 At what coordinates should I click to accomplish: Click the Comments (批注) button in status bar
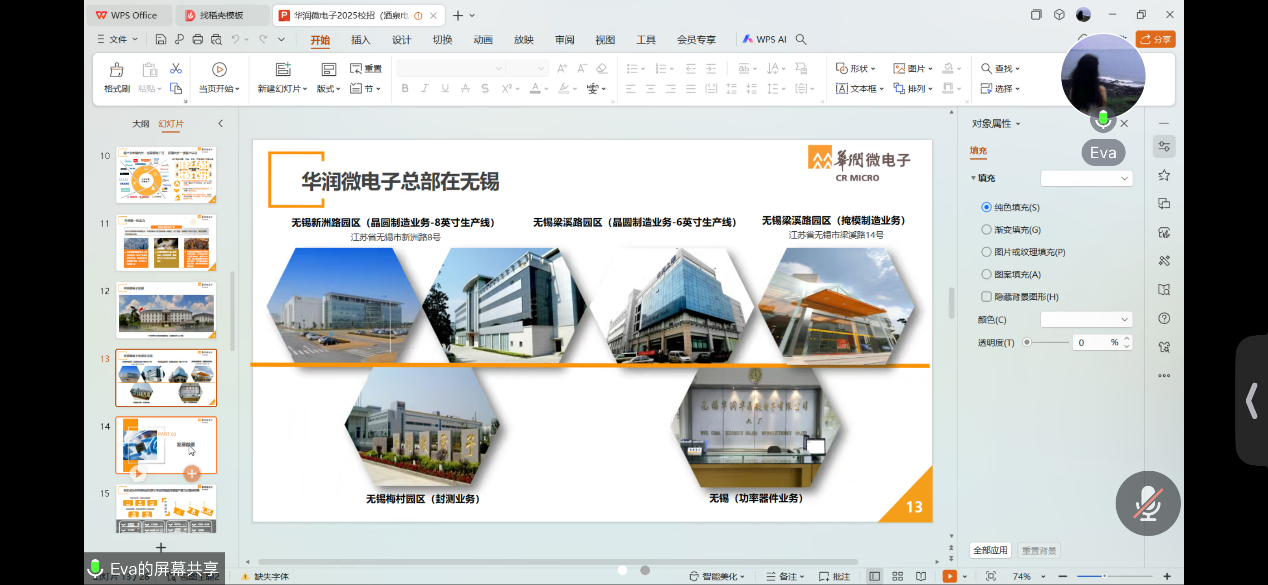pos(835,576)
